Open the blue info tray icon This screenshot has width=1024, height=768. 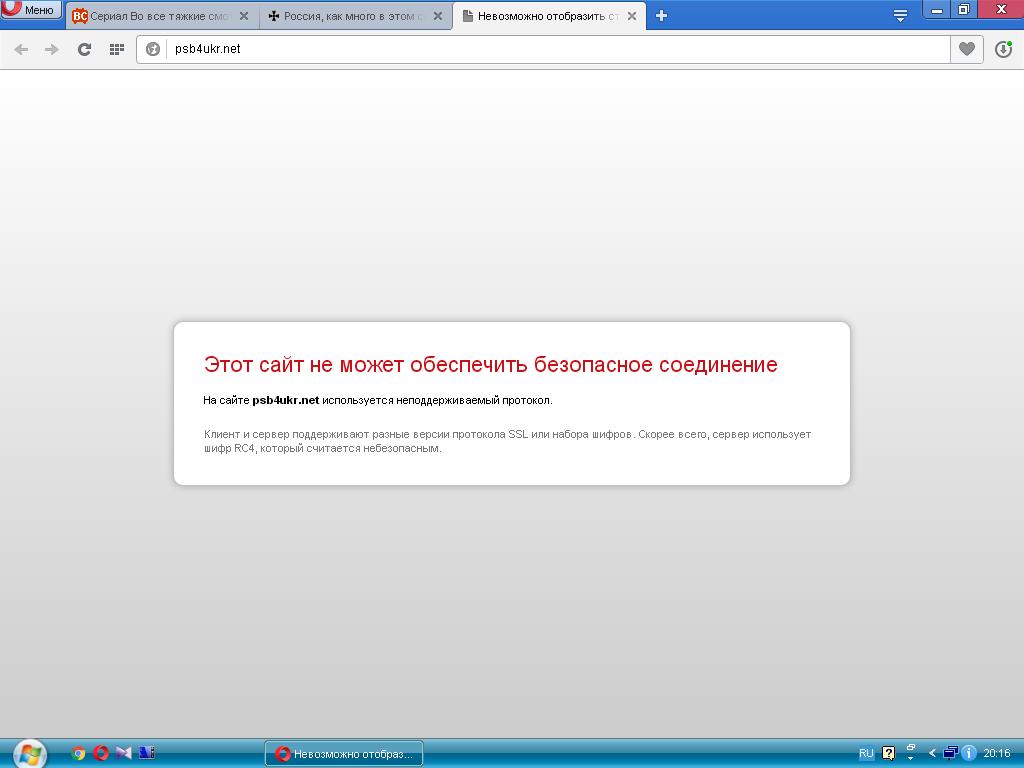[x=968, y=753]
